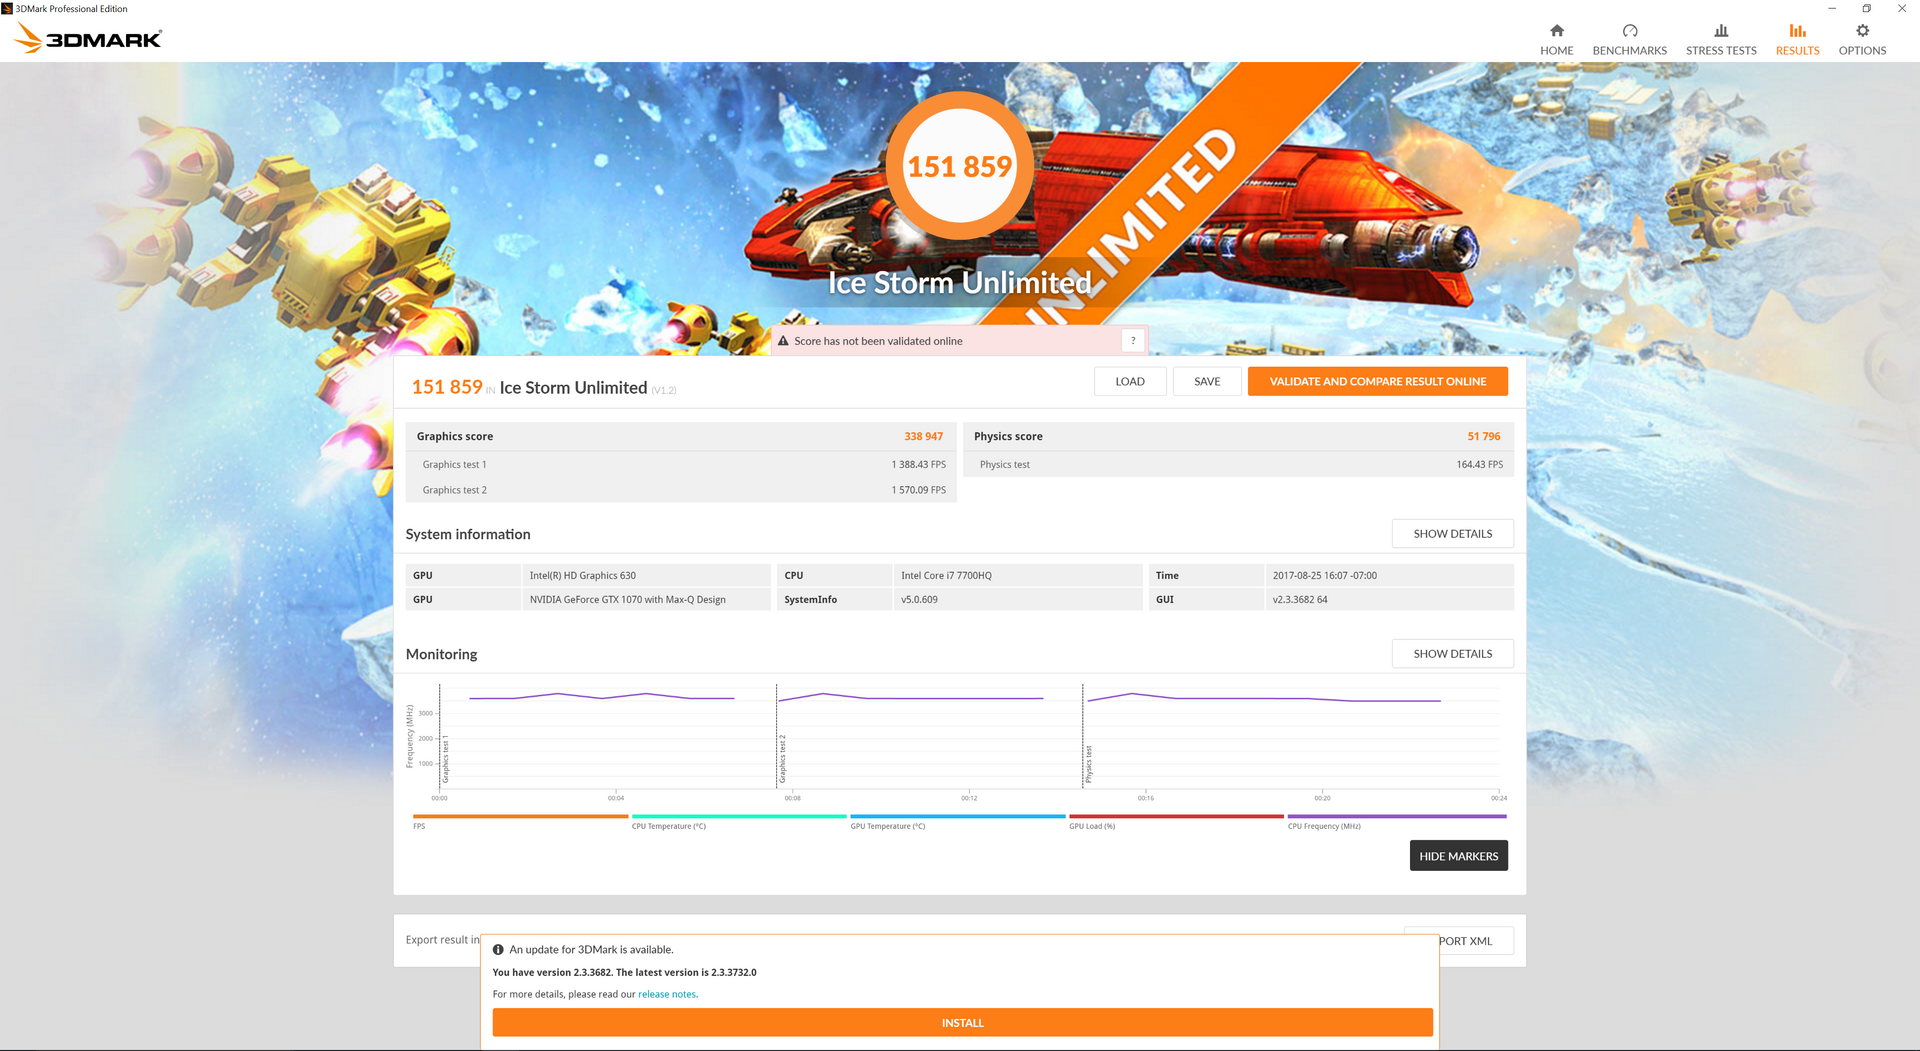The width and height of the screenshot is (1920, 1051).
Task: Select the Graphics test 2 row
Action: pos(681,490)
